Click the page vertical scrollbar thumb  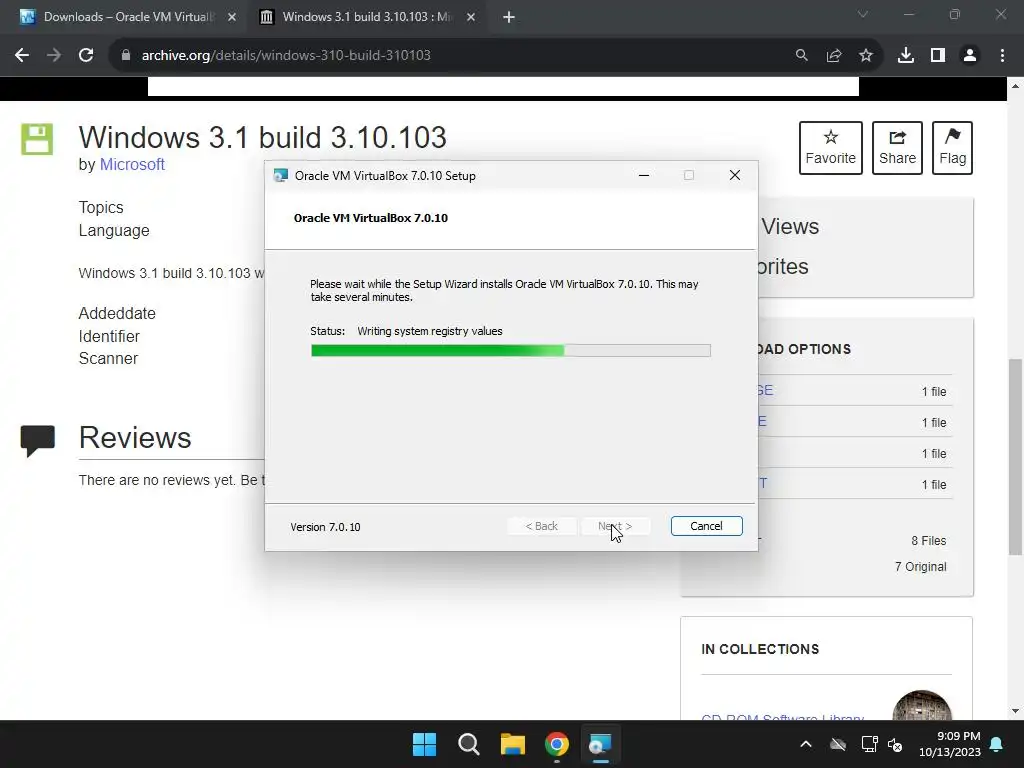(1016, 457)
